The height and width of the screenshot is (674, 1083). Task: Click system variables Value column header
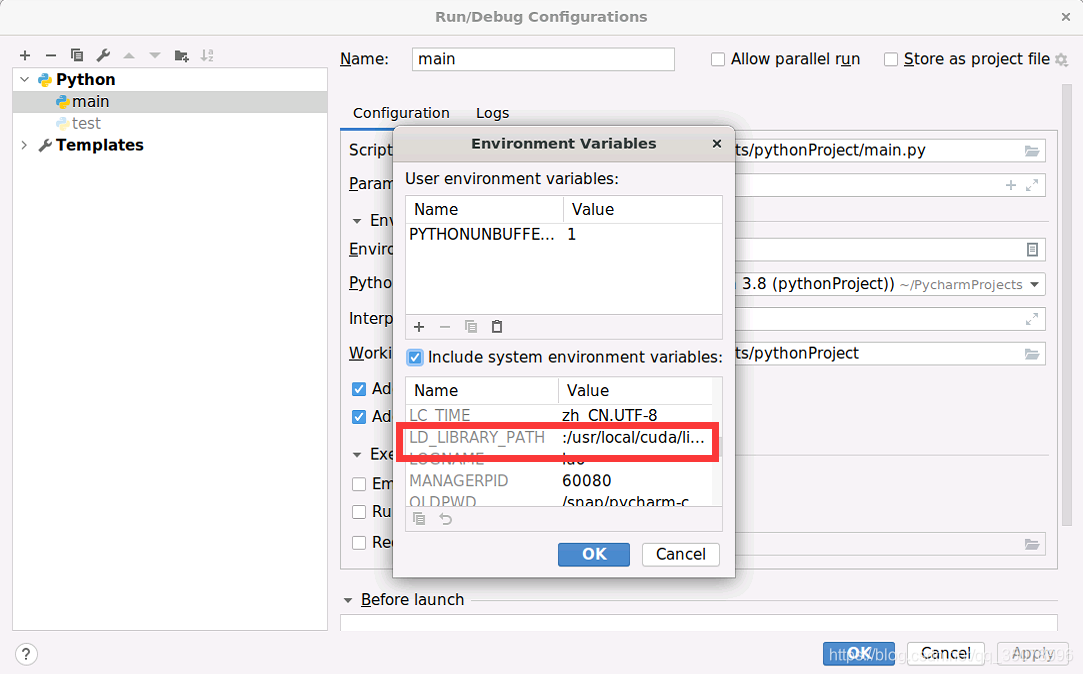point(635,390)
